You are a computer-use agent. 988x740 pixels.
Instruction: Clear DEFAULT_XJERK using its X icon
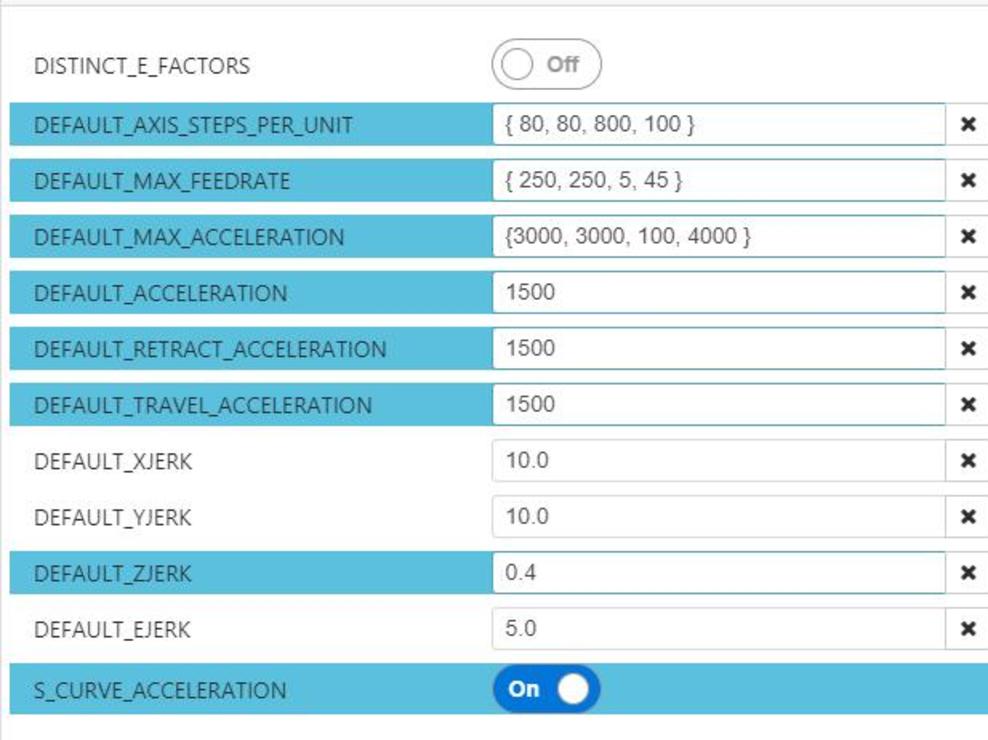coord(967,461)
